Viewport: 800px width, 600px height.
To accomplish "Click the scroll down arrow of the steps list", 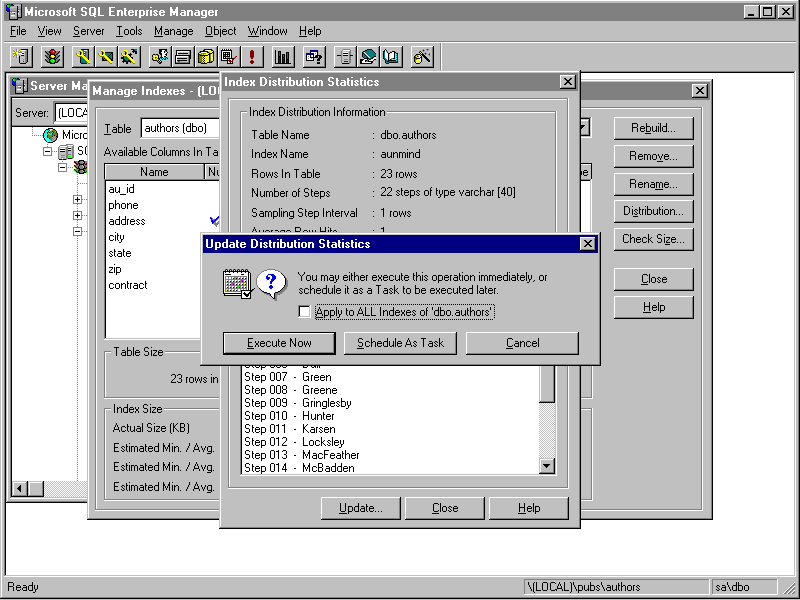I will (x=547, y=465).
